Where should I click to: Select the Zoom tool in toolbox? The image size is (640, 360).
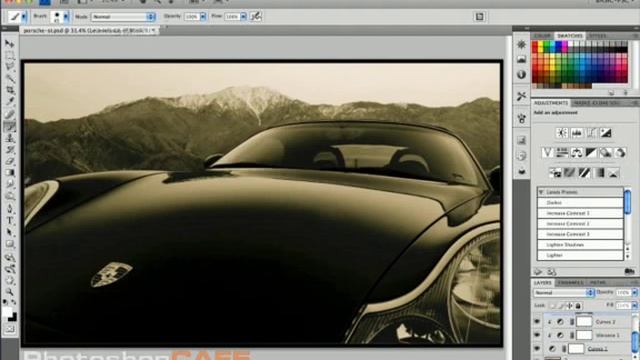10,292
